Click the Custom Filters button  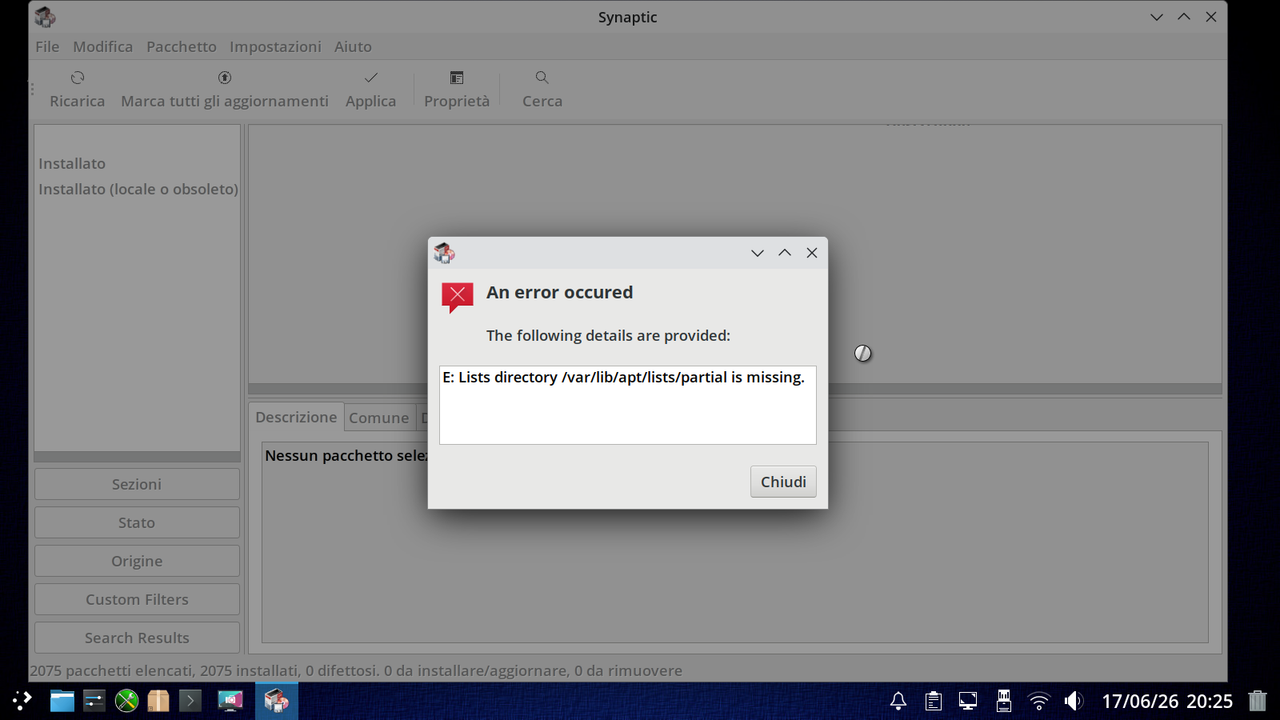click(137, 600)
